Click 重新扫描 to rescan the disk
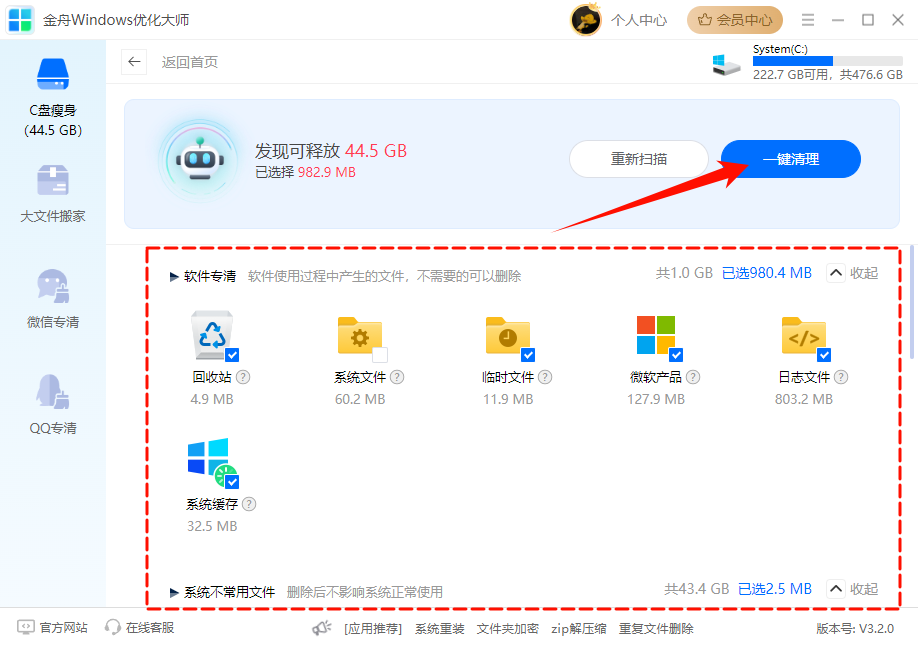 point(639,159)
